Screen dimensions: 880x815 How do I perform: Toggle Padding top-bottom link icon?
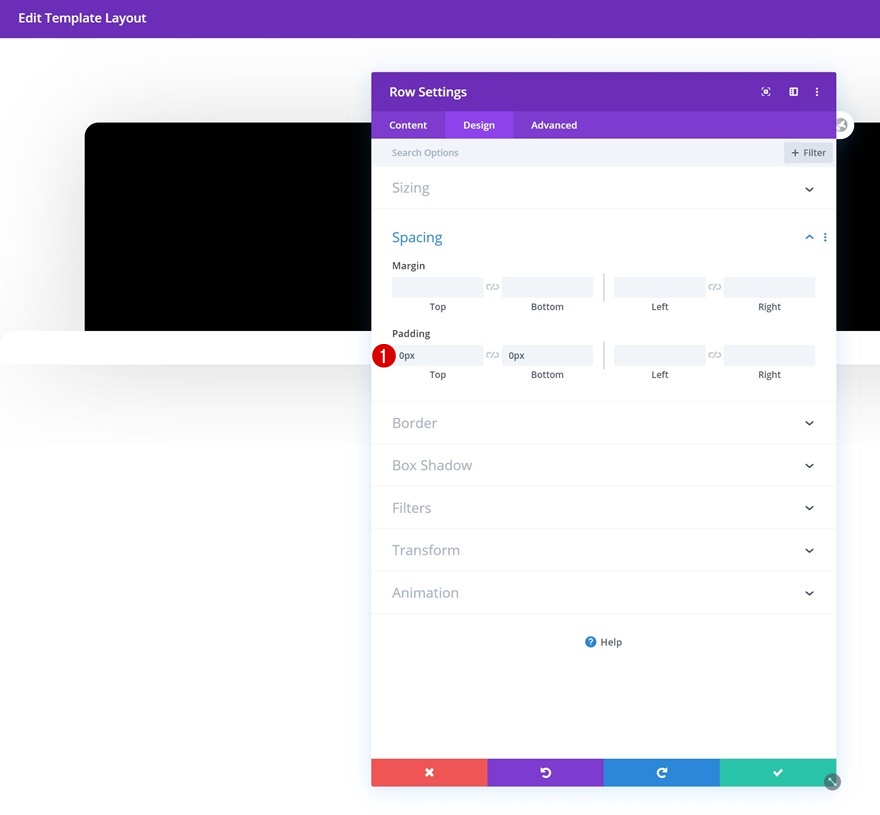(x=492, y=355)
